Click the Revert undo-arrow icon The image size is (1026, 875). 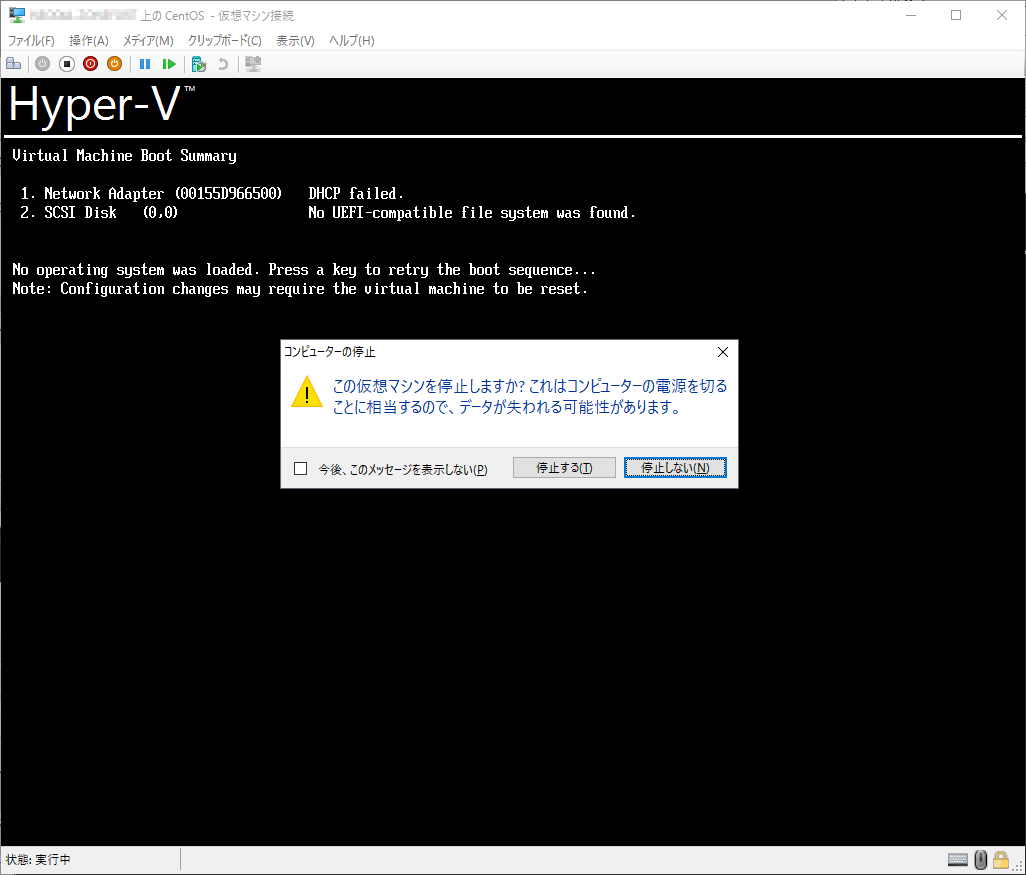coord(223,64)
